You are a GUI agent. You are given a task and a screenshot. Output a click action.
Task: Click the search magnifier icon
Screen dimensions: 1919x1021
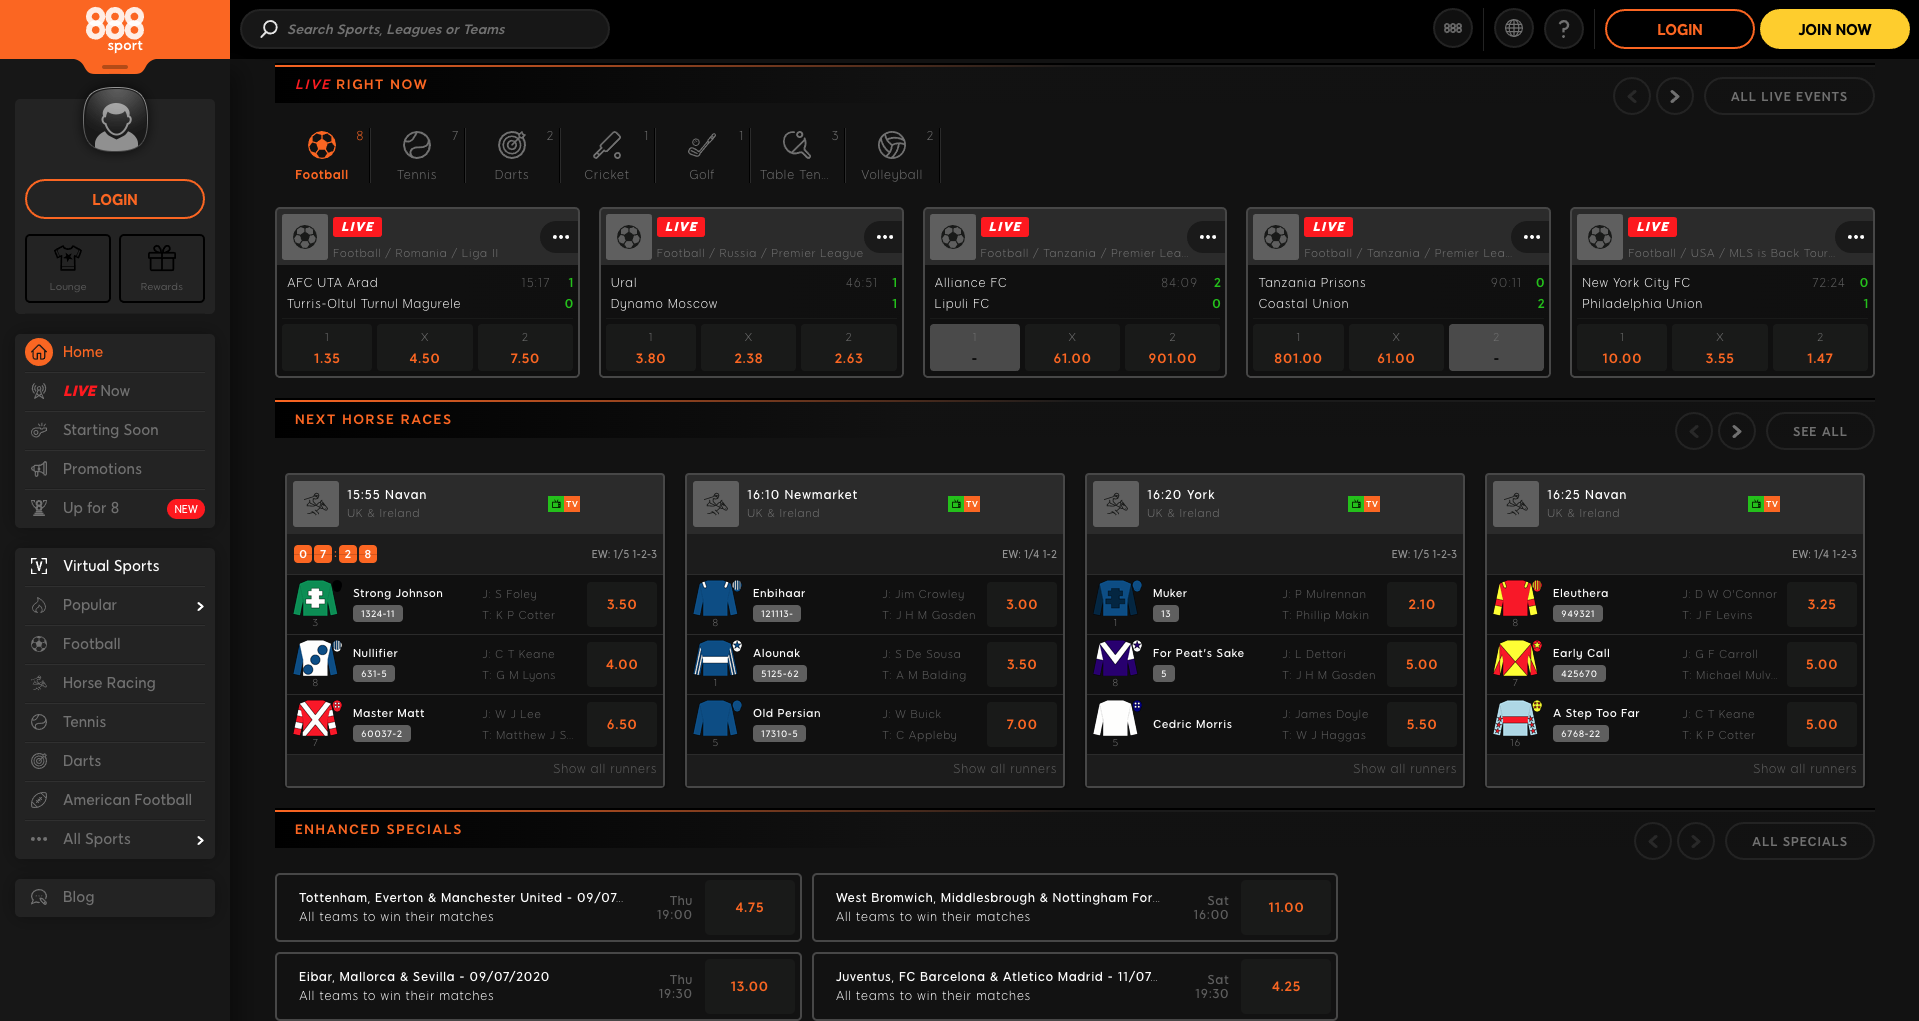[x=269, y=29]
